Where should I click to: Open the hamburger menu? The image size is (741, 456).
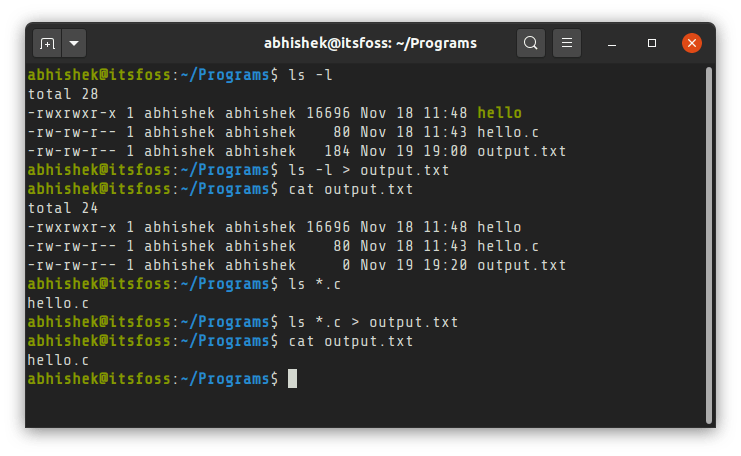click(567, 43)
